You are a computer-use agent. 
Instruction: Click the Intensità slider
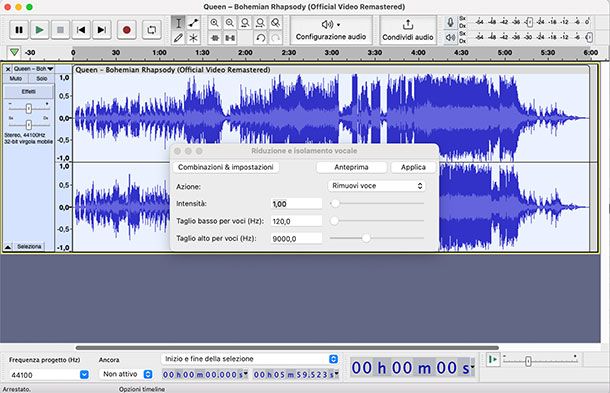[x=377, y=204]
